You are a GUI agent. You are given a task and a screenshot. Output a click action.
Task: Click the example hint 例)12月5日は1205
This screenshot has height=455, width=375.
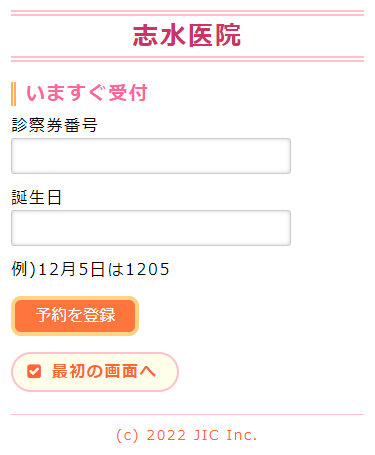(91, 269)
